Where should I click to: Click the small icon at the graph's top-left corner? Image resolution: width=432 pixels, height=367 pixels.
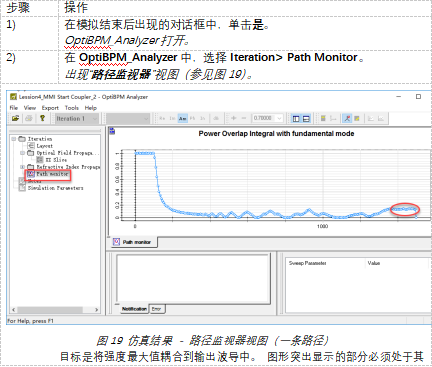[x=112, y=131]
